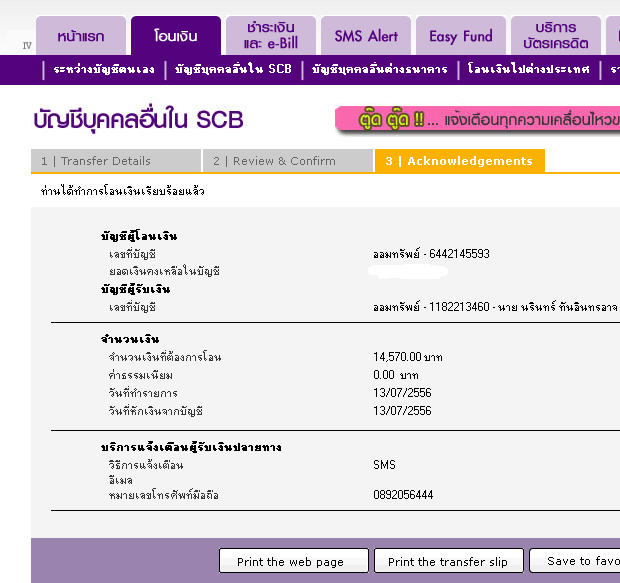Click บัญชีบุคคลอื่นต่างธนาคาร submenu item
620x583 pixels.
click(380, 70)
